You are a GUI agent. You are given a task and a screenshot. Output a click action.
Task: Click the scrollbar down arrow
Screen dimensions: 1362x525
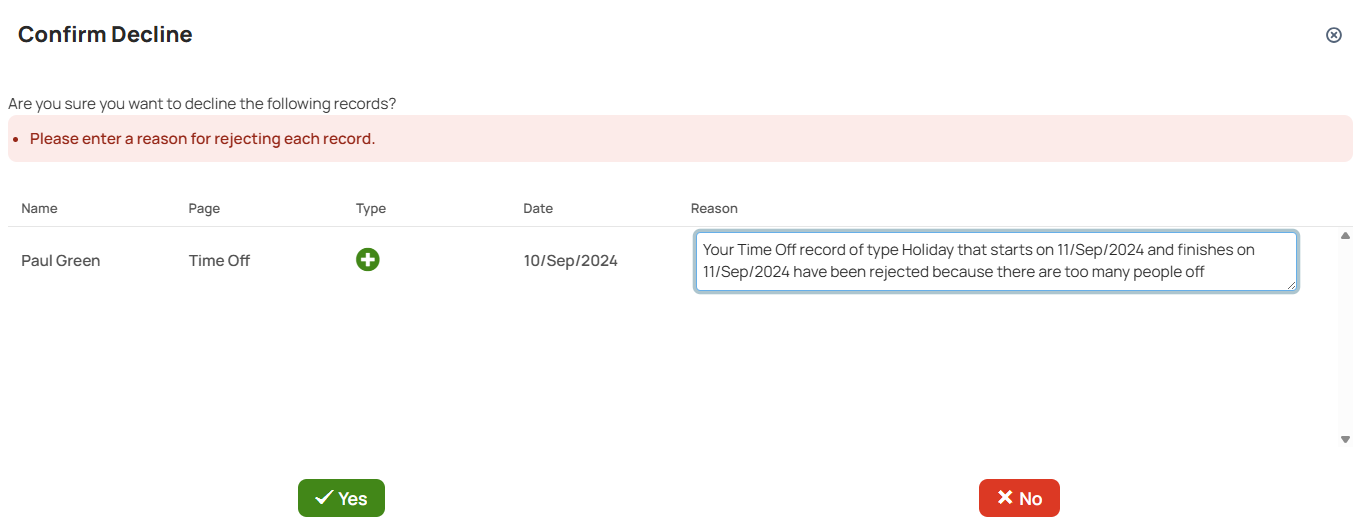coord(1345,439)
